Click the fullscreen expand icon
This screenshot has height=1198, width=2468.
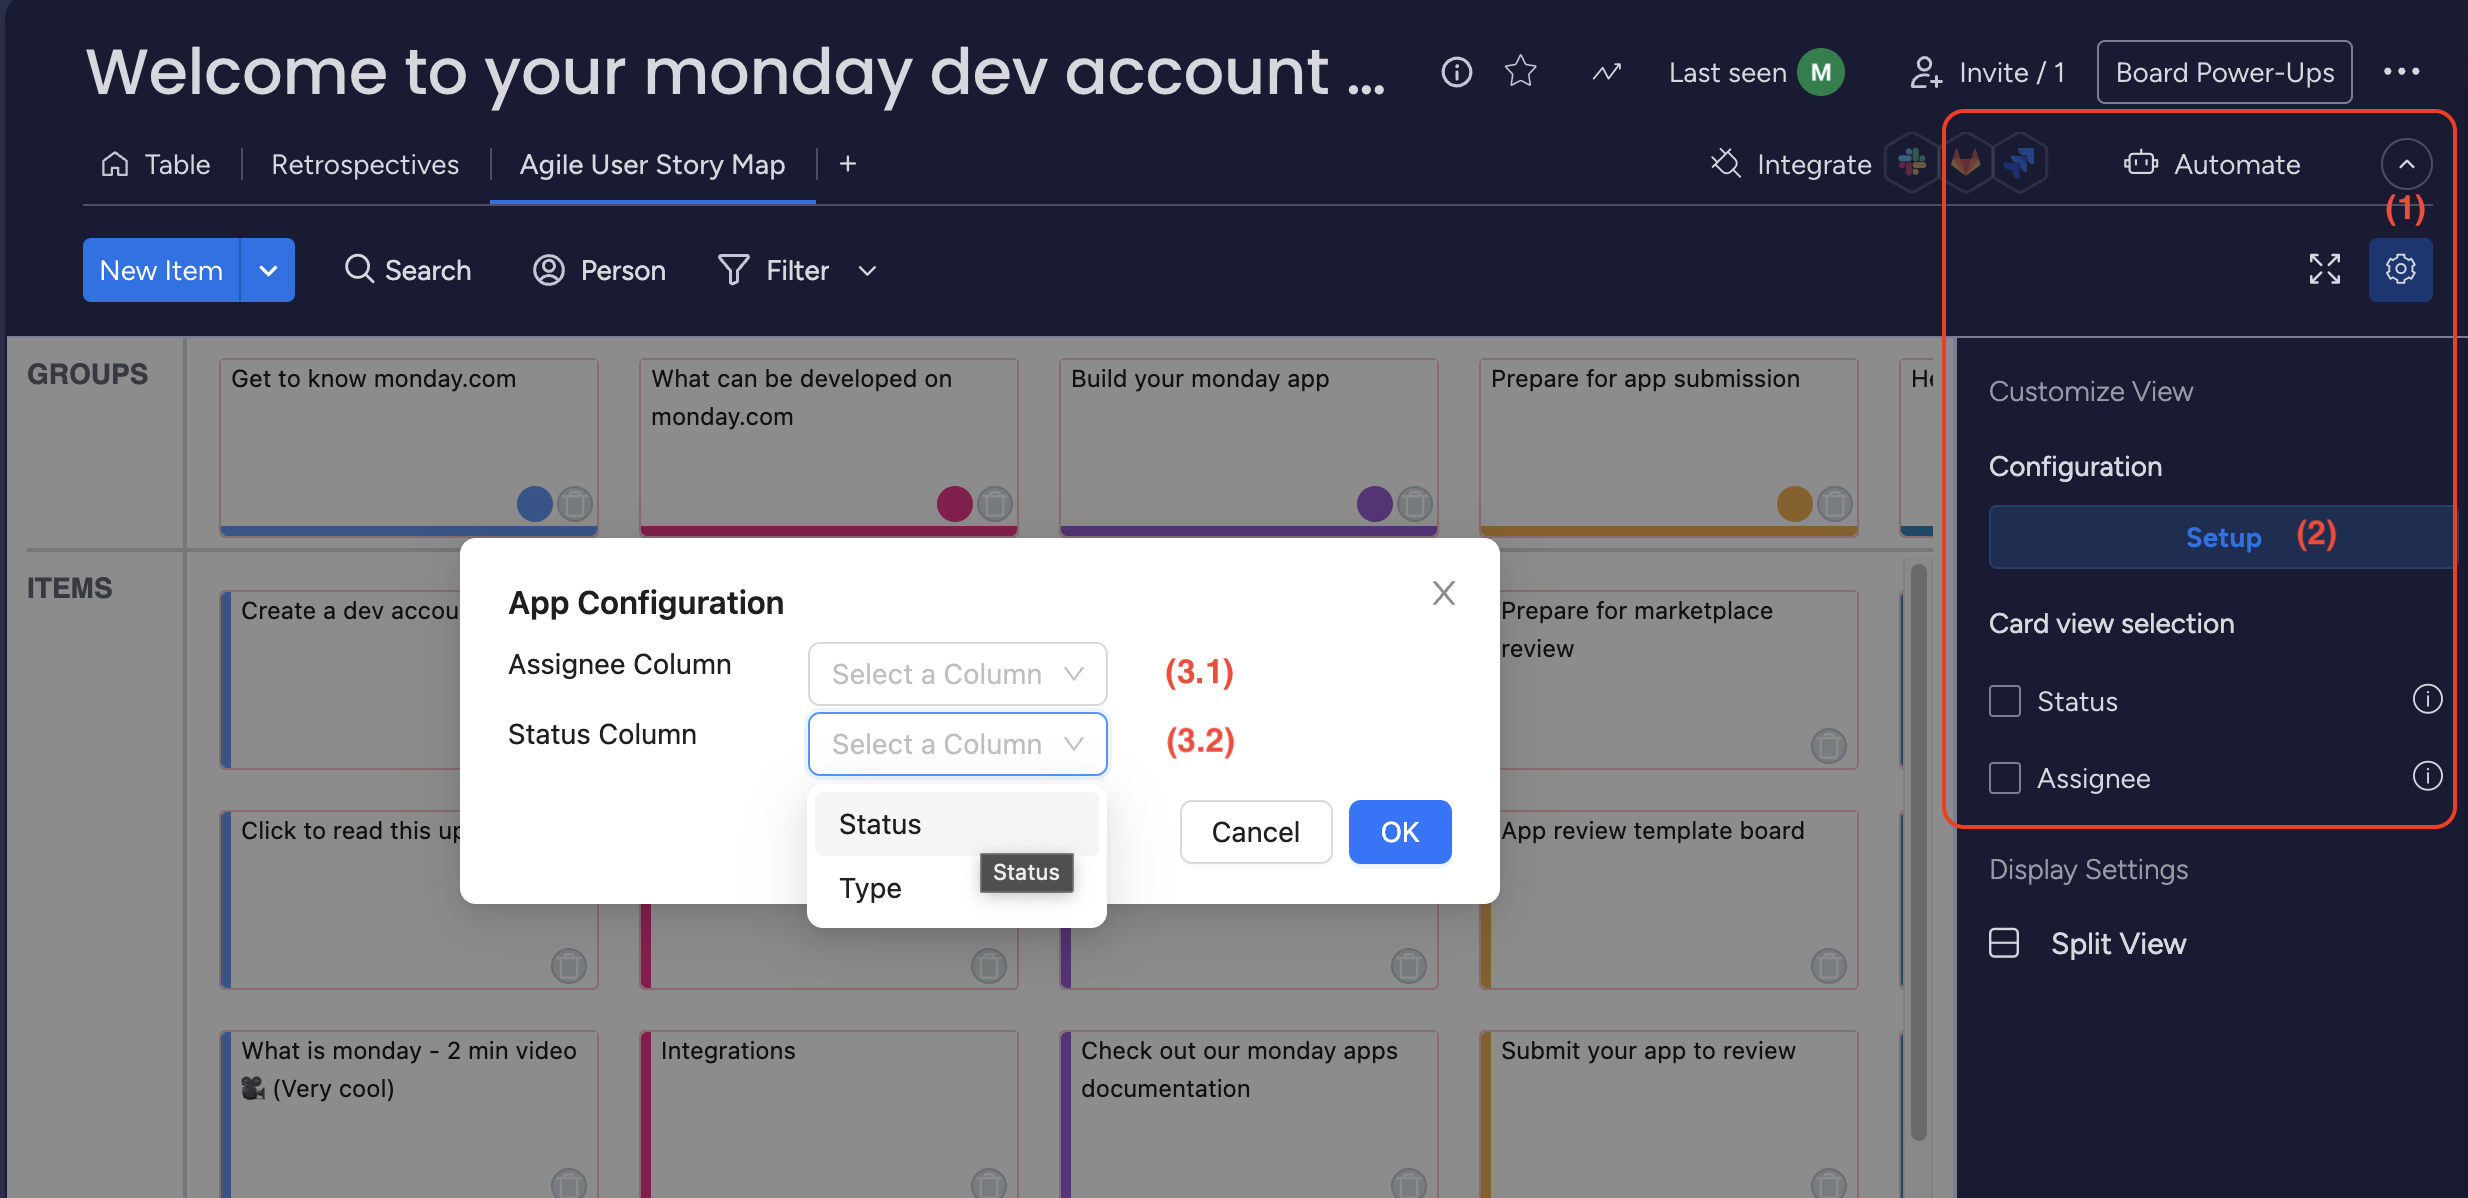pyautogui.click(x=2324, y=269)
